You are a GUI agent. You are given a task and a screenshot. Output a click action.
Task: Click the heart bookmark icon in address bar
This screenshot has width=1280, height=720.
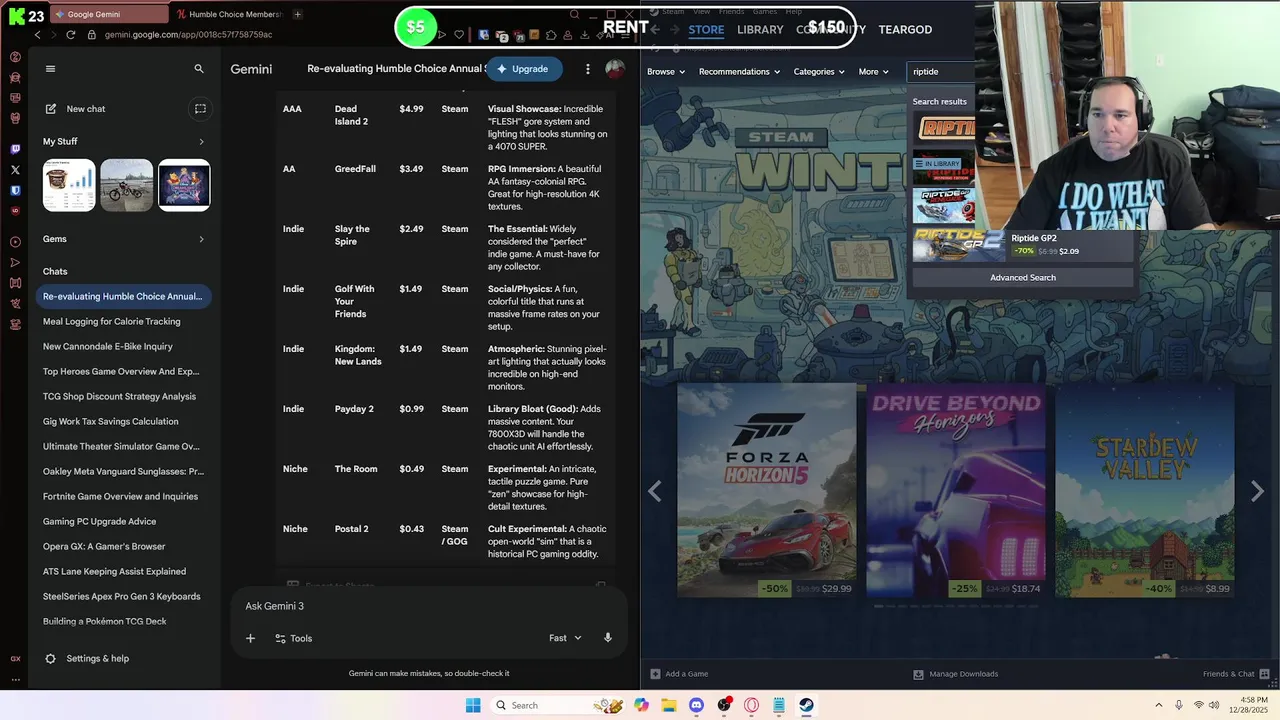point(459,35)
